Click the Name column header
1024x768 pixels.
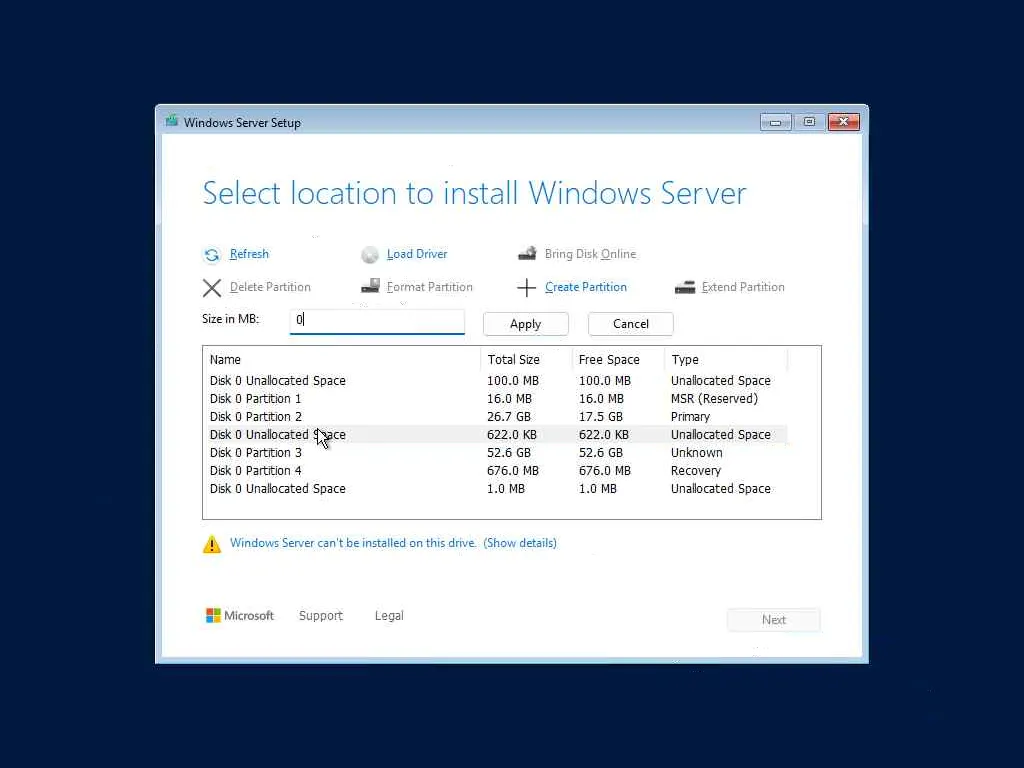(x=344, y=360)
